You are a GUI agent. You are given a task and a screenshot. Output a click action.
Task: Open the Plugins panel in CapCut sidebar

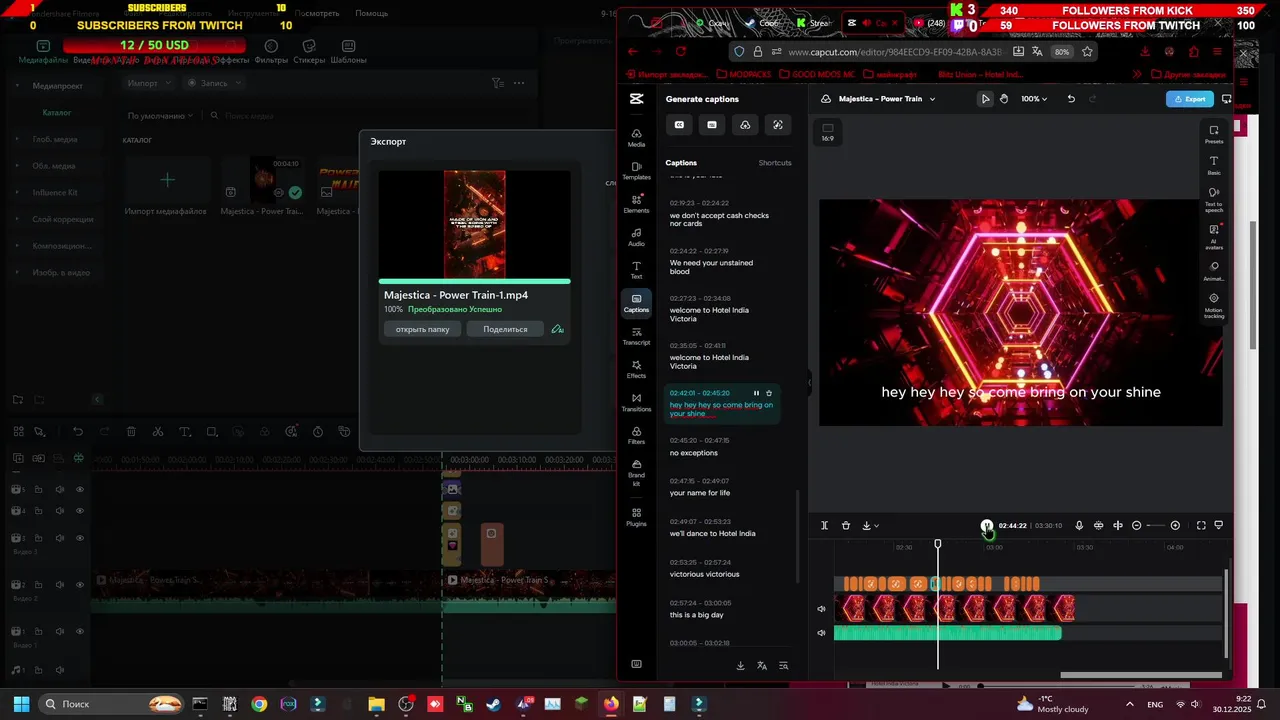click(x=636, y=517)
